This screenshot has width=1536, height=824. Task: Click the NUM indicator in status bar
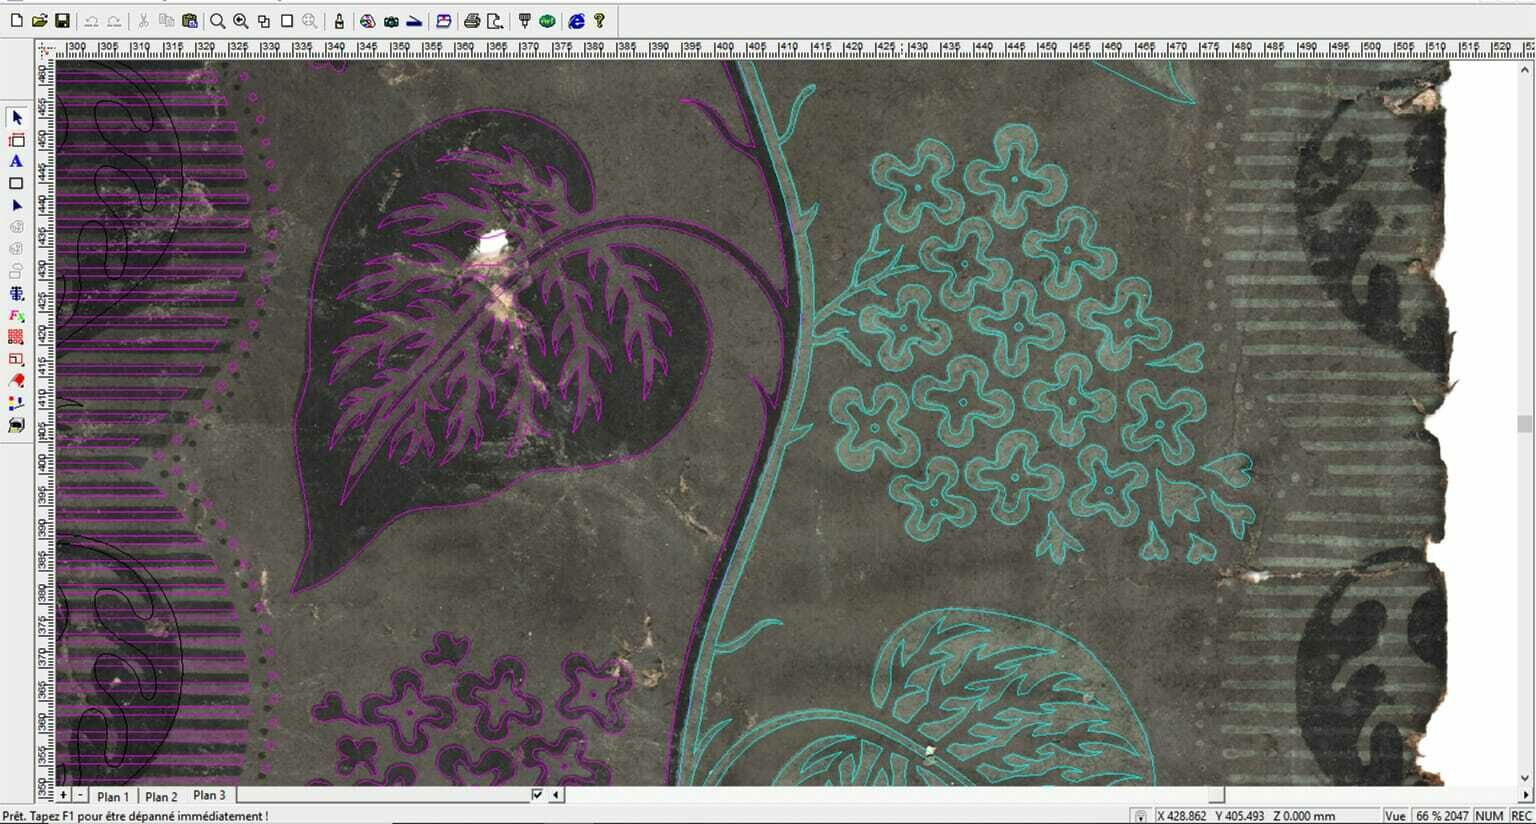1489,816
